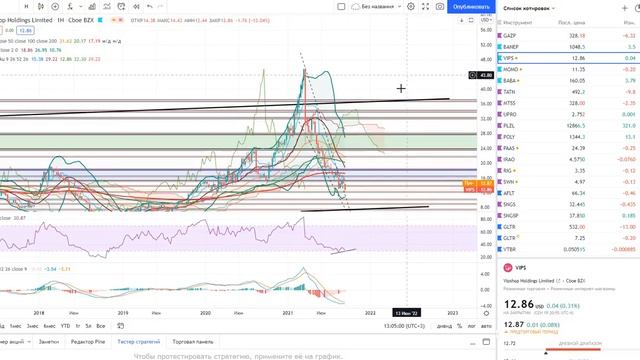Select the SWN row in the watchlist
This screenshot has height=360, width=640.
[568, 182]
